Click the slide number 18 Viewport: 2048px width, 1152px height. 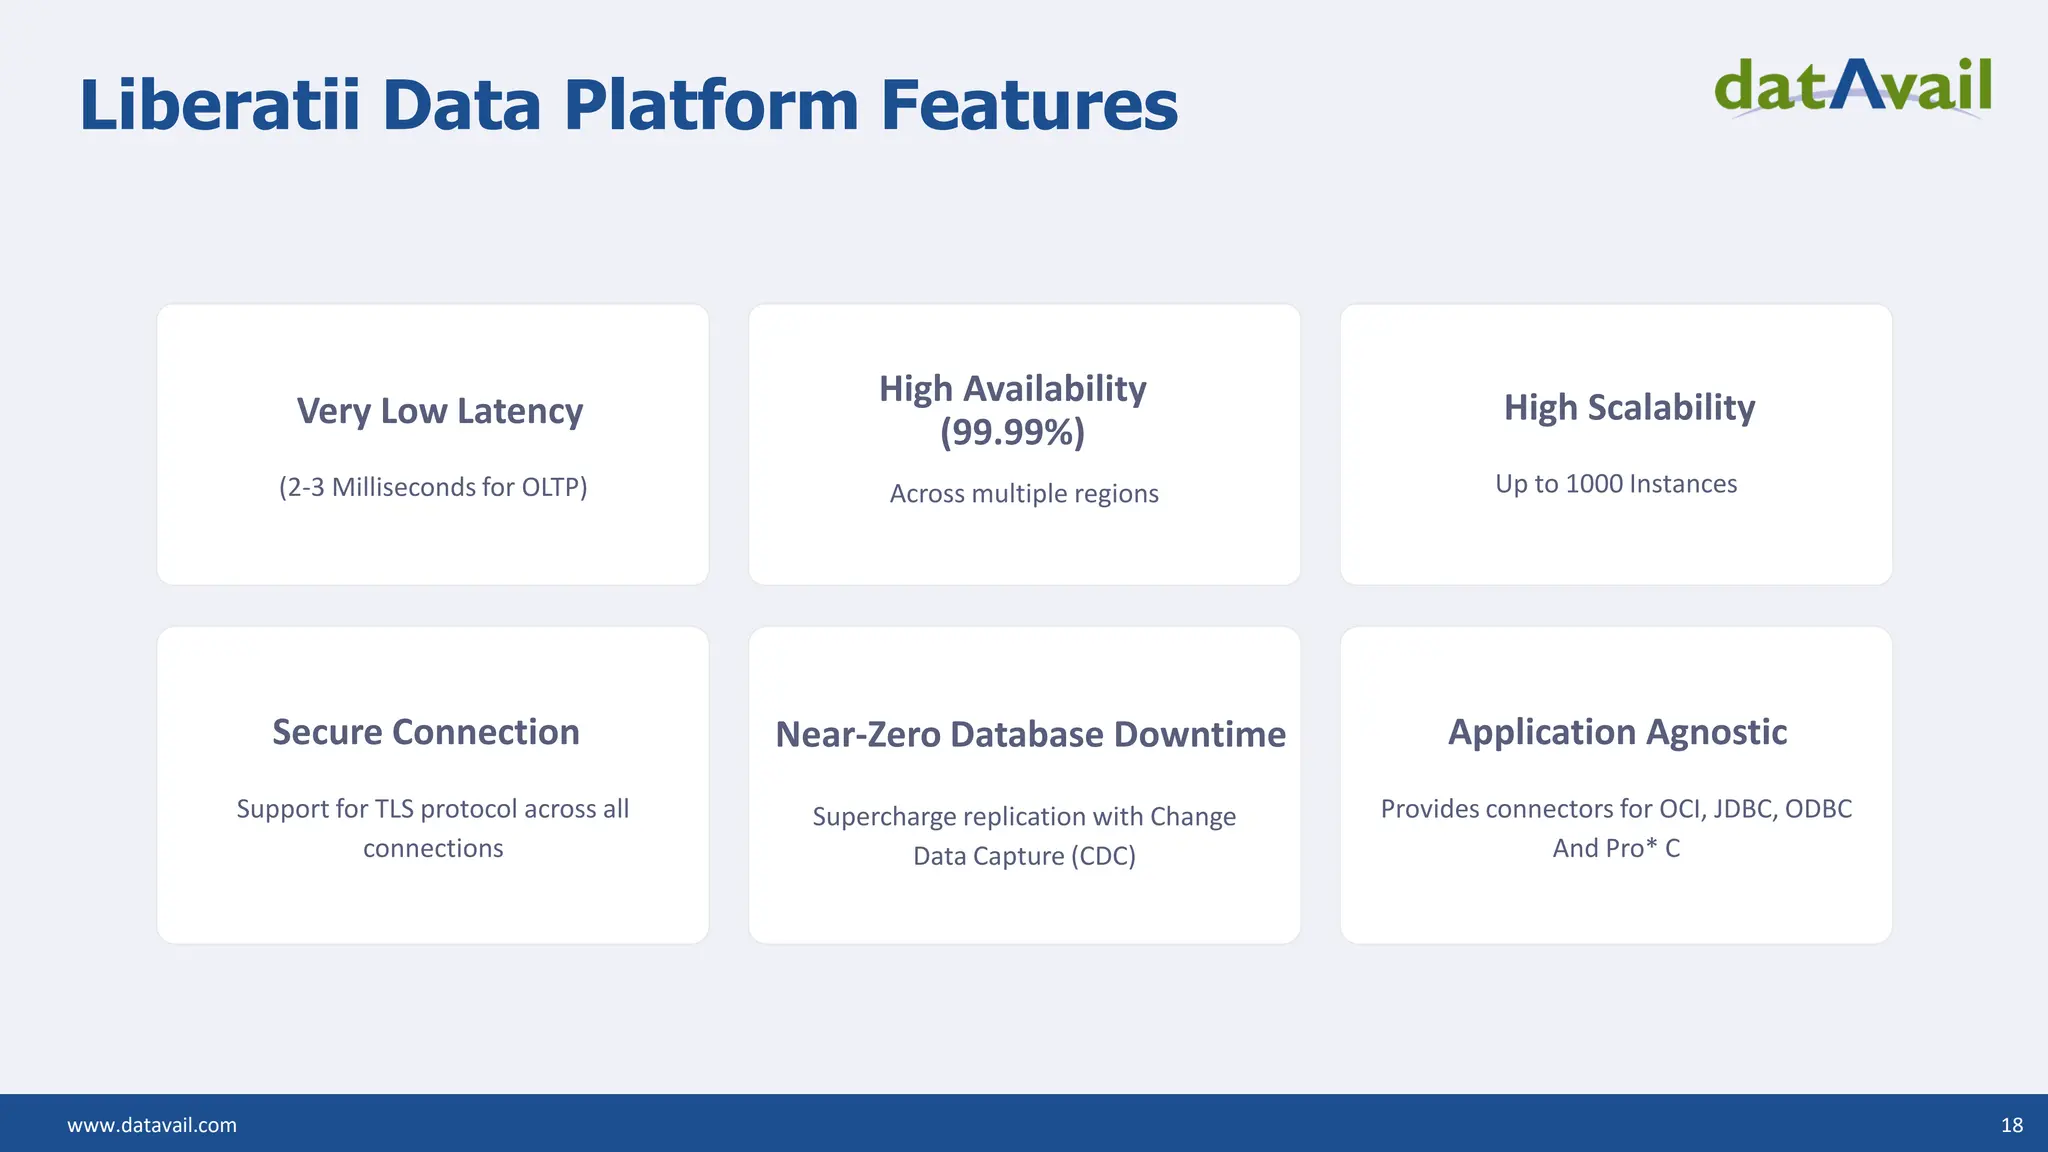coord(2012,1125)
